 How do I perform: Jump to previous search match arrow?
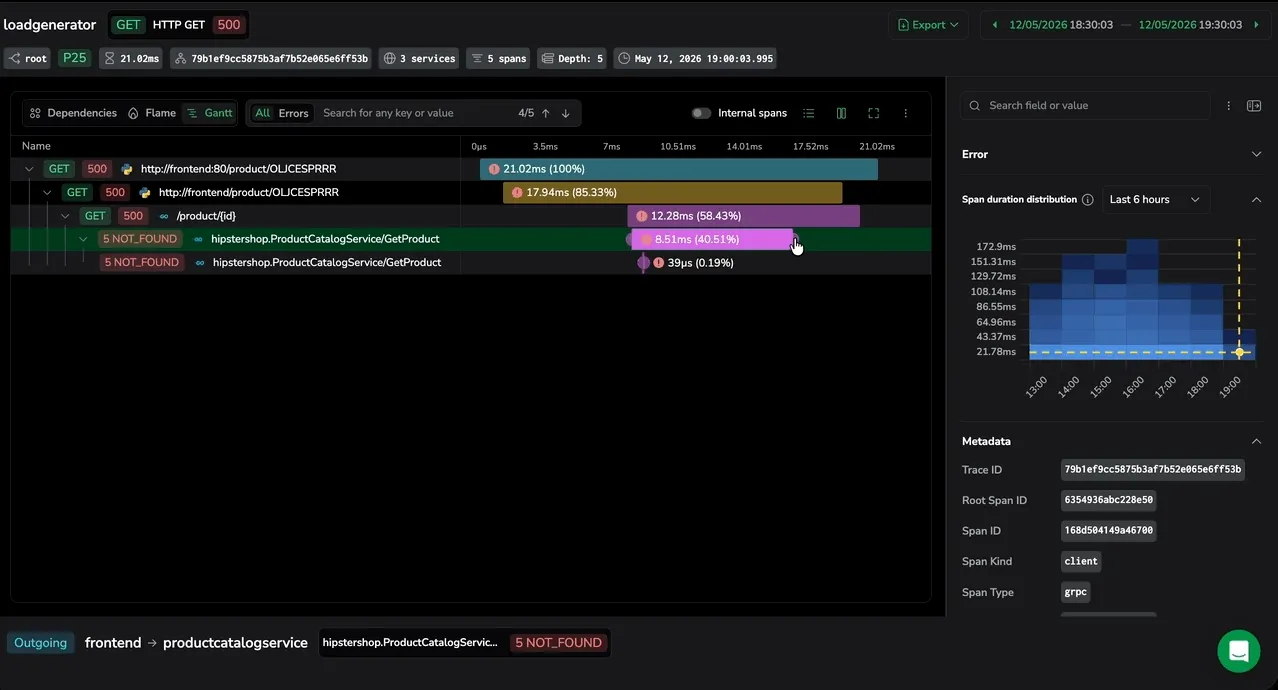click(x=546, y=113)
